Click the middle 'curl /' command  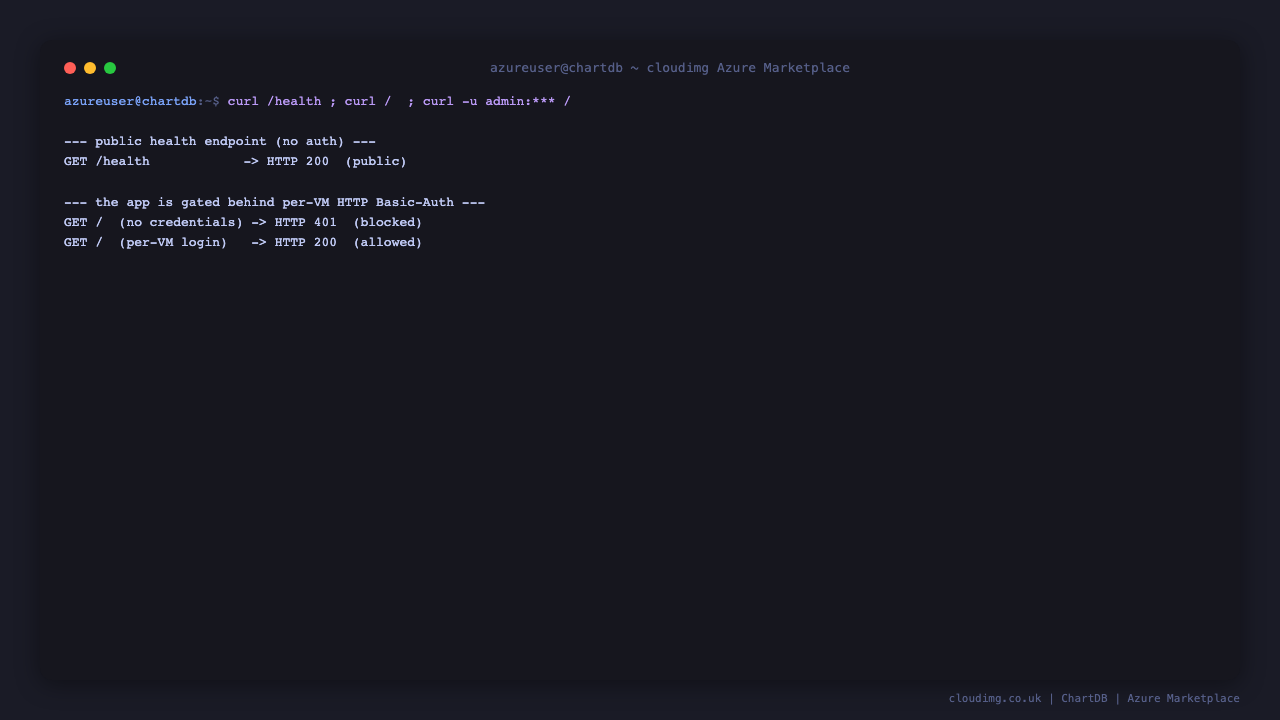pos(368,101)
